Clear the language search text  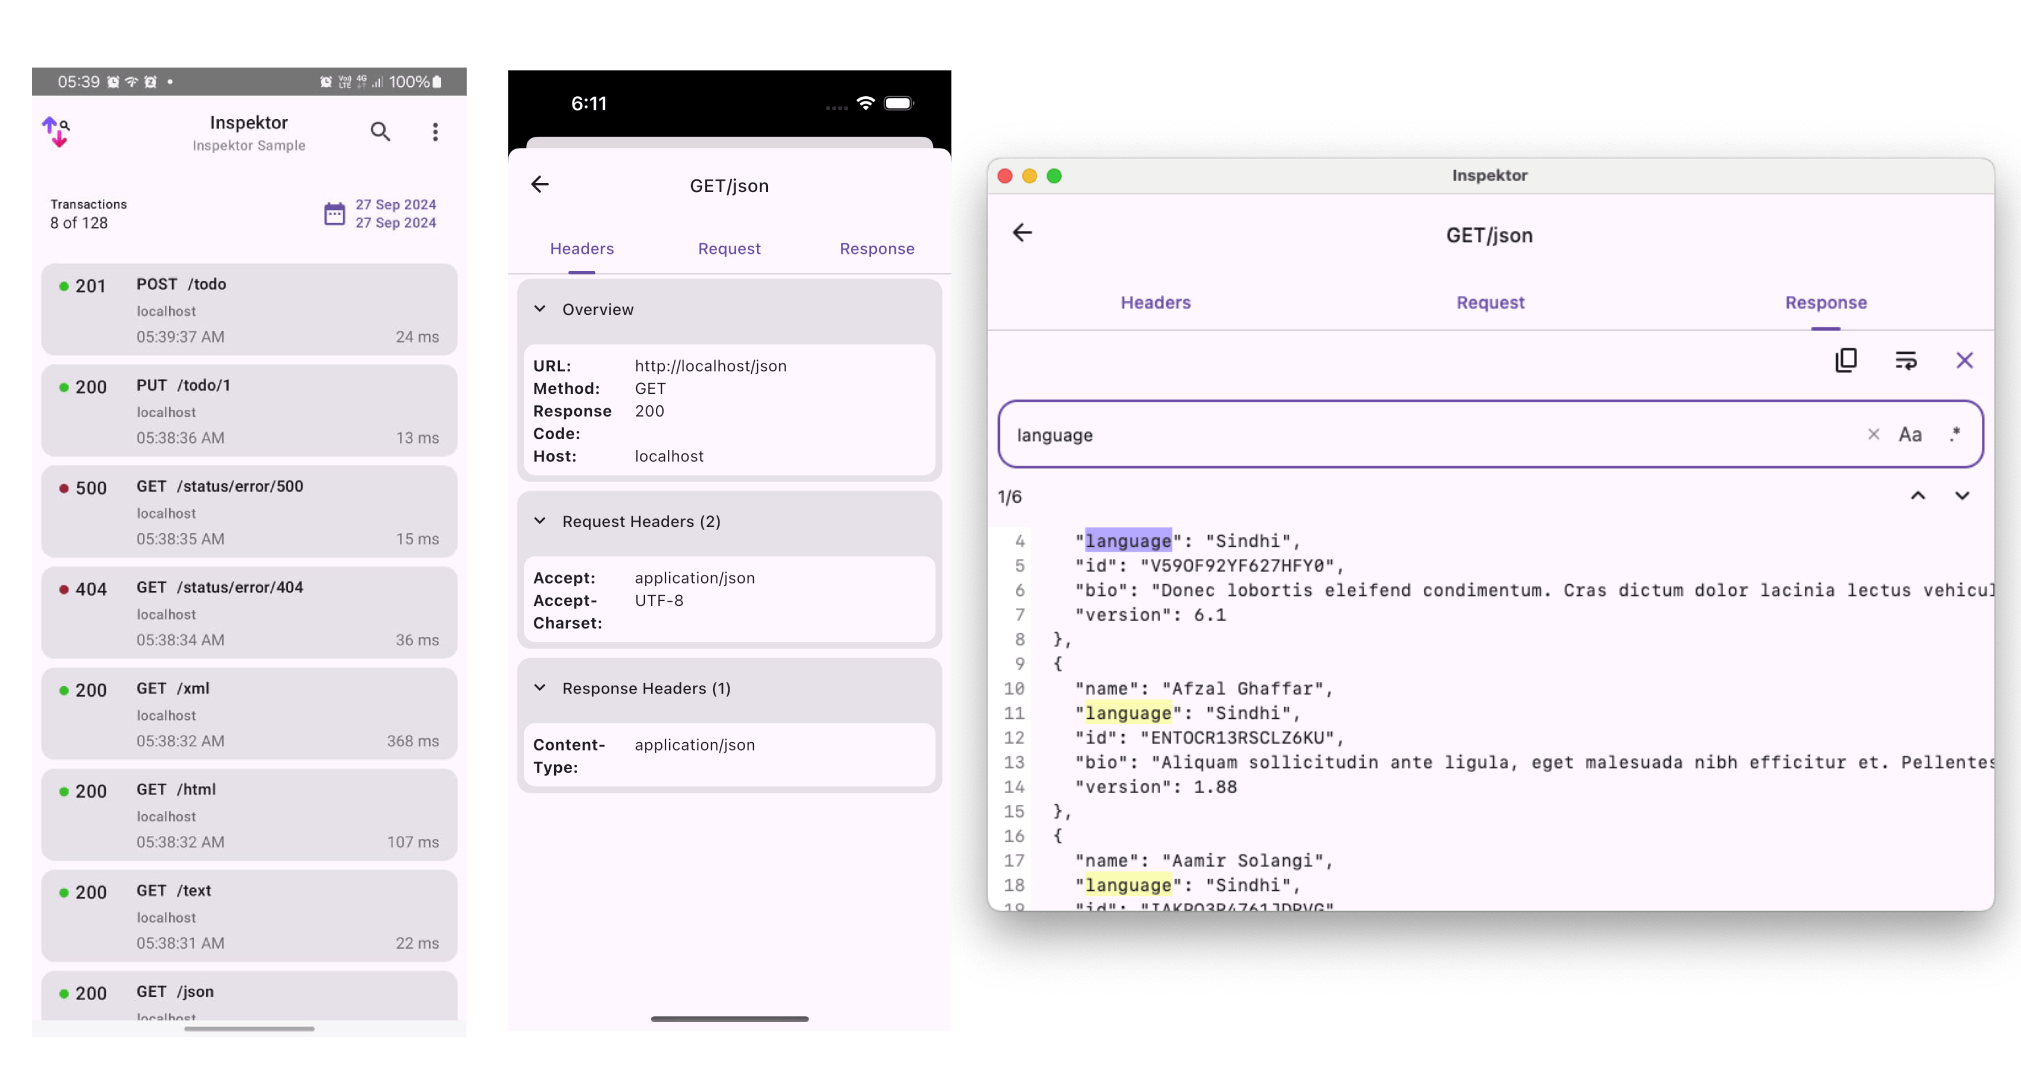click(1873, 434)
